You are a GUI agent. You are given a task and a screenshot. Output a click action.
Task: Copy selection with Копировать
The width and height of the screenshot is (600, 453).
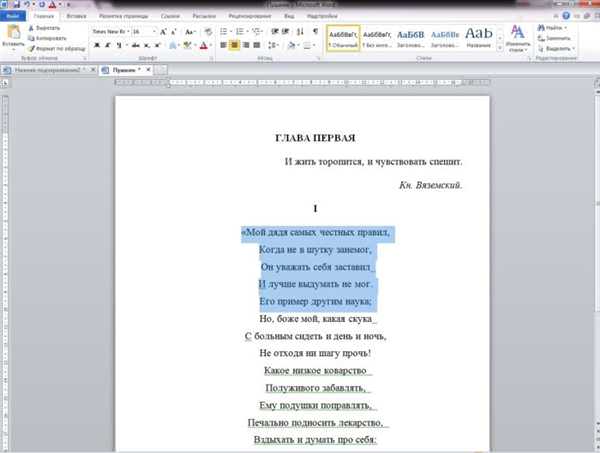(47, 38)
